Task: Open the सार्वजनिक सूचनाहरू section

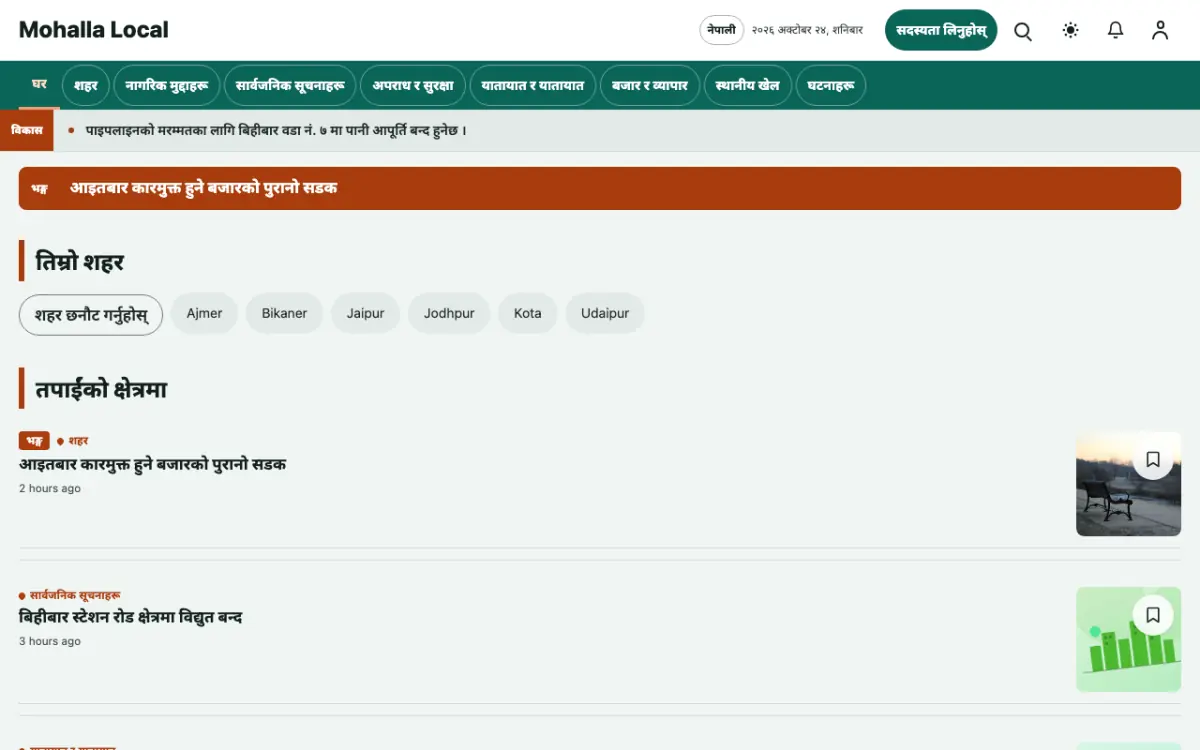Action: click(290, 86)
